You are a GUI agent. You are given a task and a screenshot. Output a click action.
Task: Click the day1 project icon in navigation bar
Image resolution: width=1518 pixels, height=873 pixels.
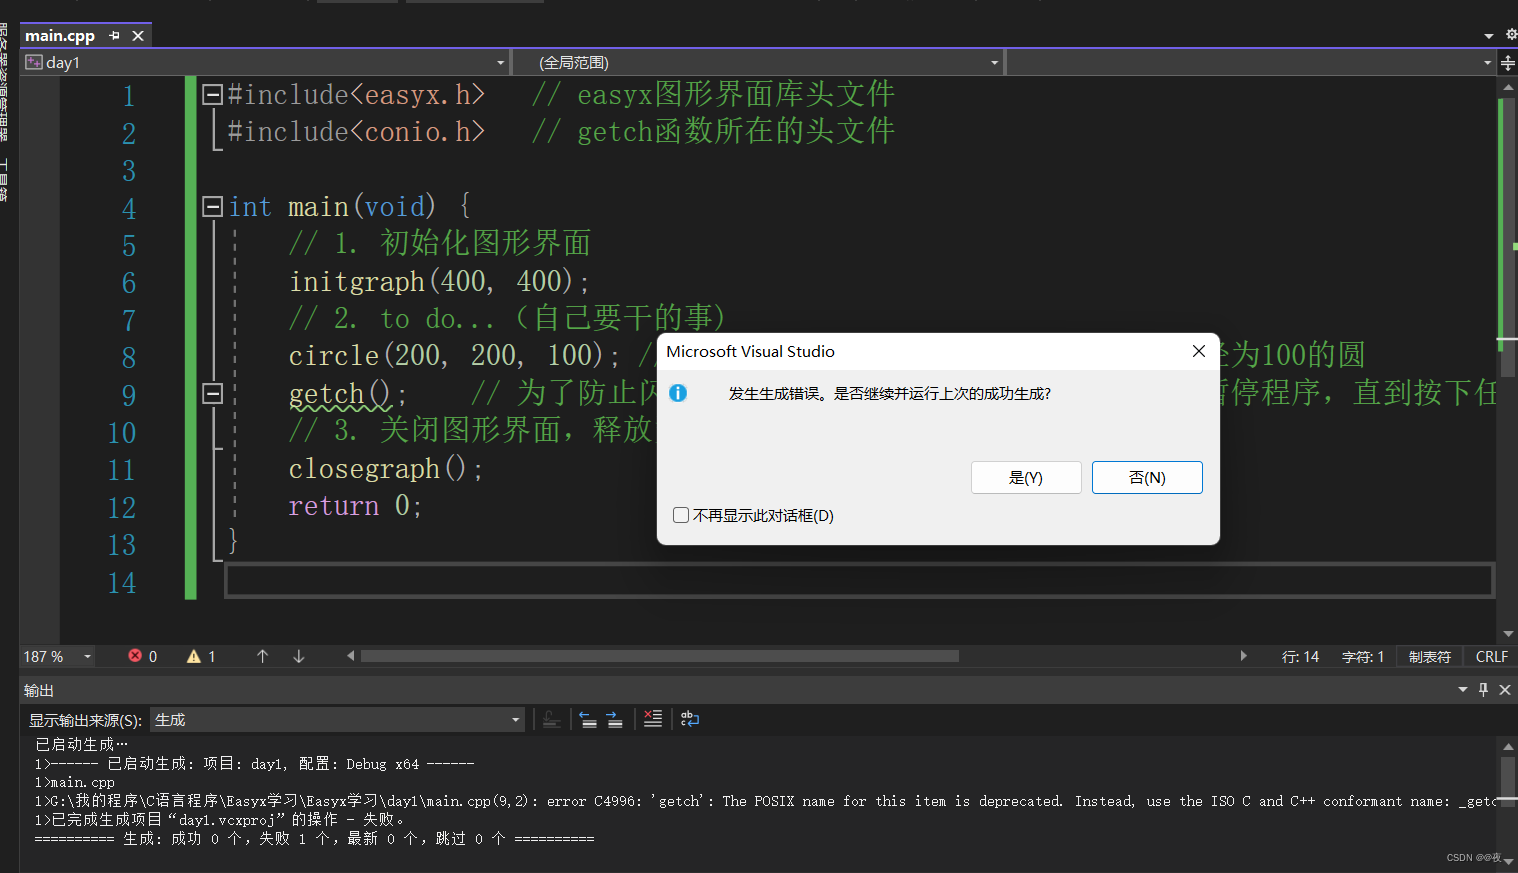pos(34,63)
